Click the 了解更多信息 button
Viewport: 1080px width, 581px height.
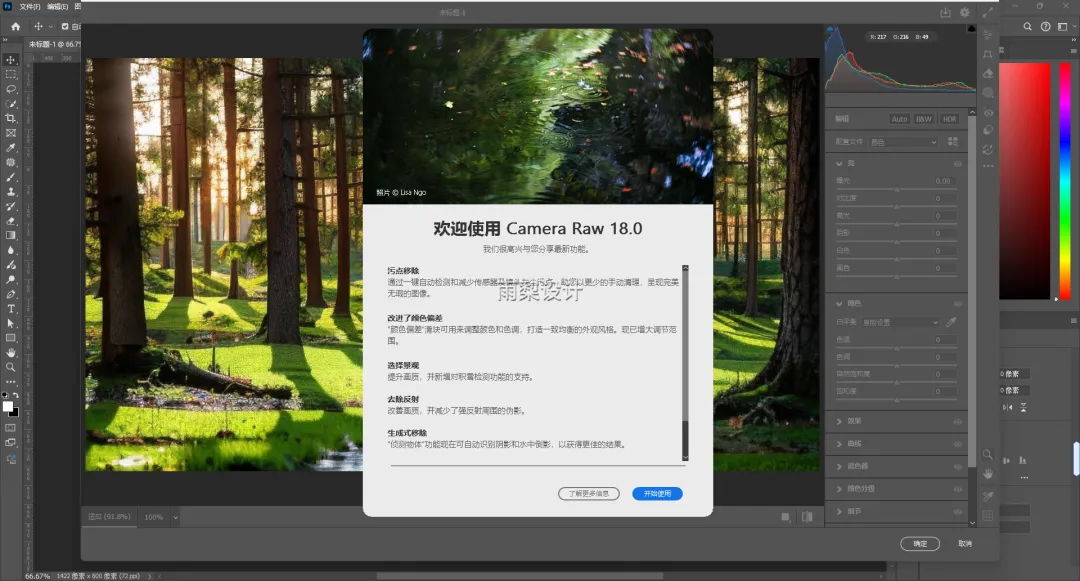589,494
